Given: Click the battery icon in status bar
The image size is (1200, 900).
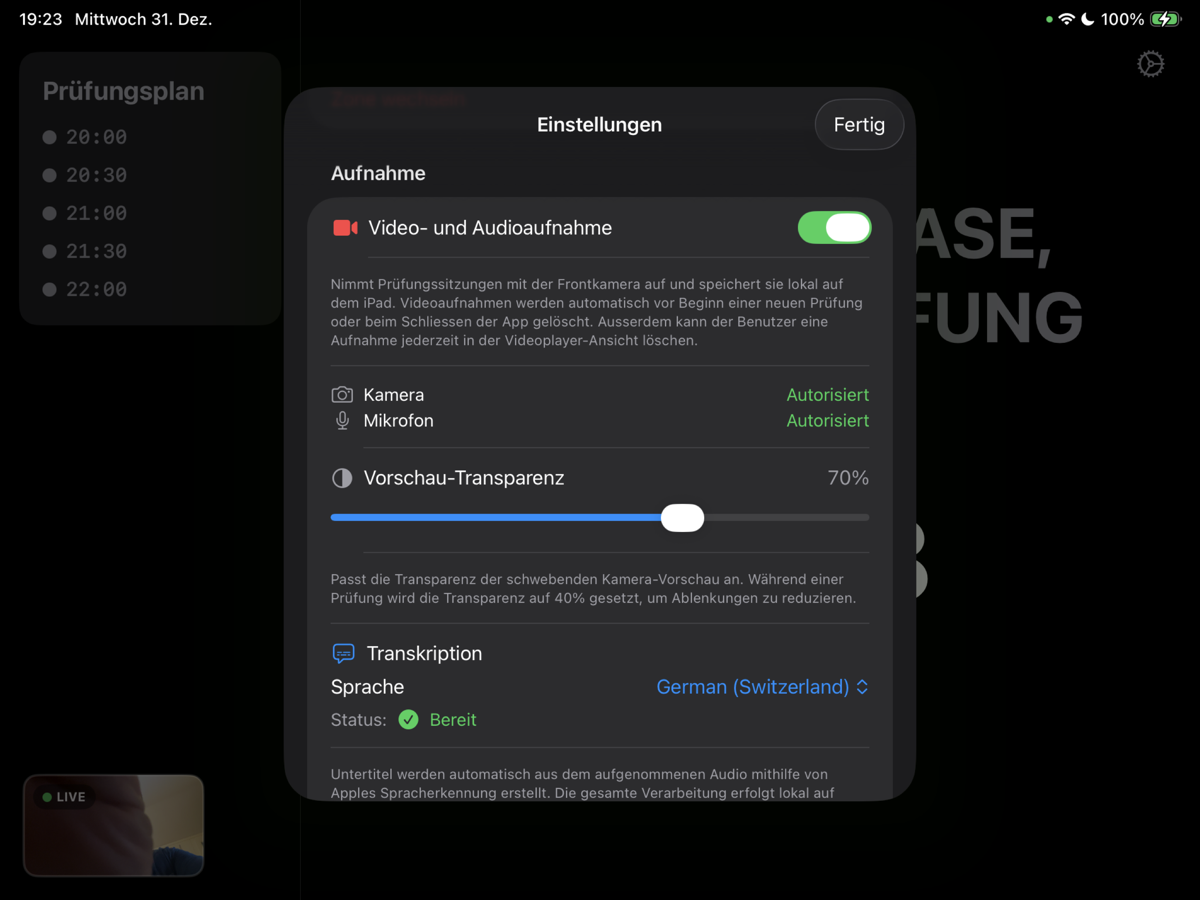Looking at the screenshot, I should 1165,19.
